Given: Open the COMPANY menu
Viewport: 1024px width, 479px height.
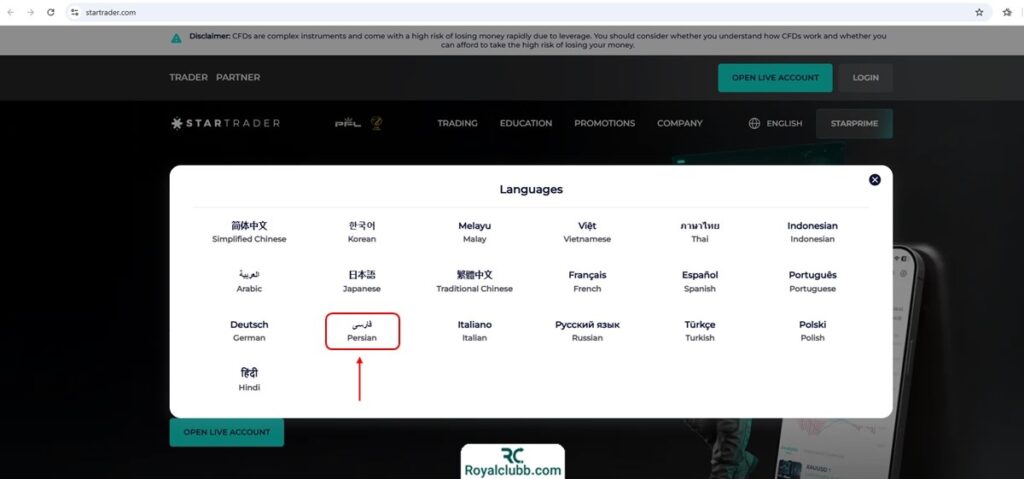Looking at the screenshot, I should pyautogui.click(x=680, y=123).
